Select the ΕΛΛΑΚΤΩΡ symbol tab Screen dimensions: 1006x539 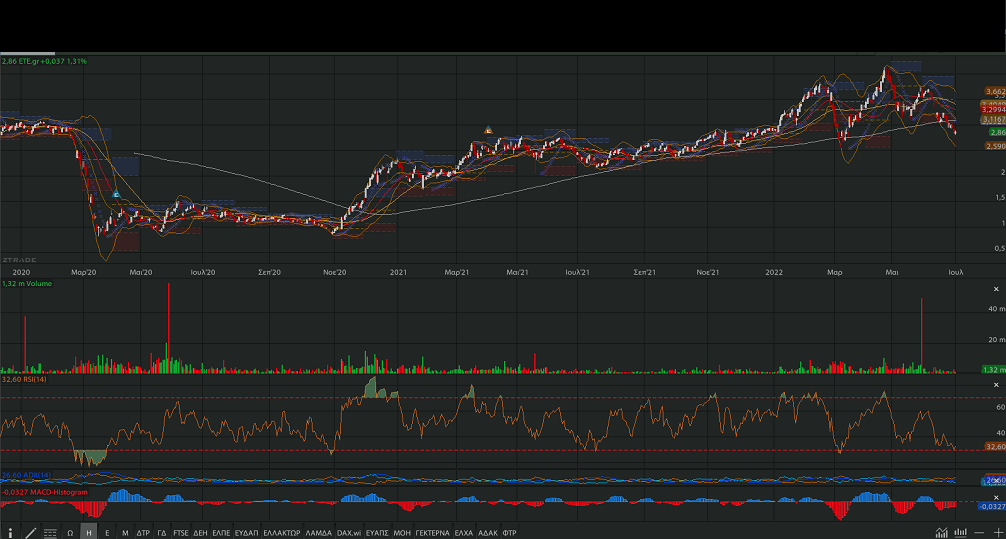(282, 532)
